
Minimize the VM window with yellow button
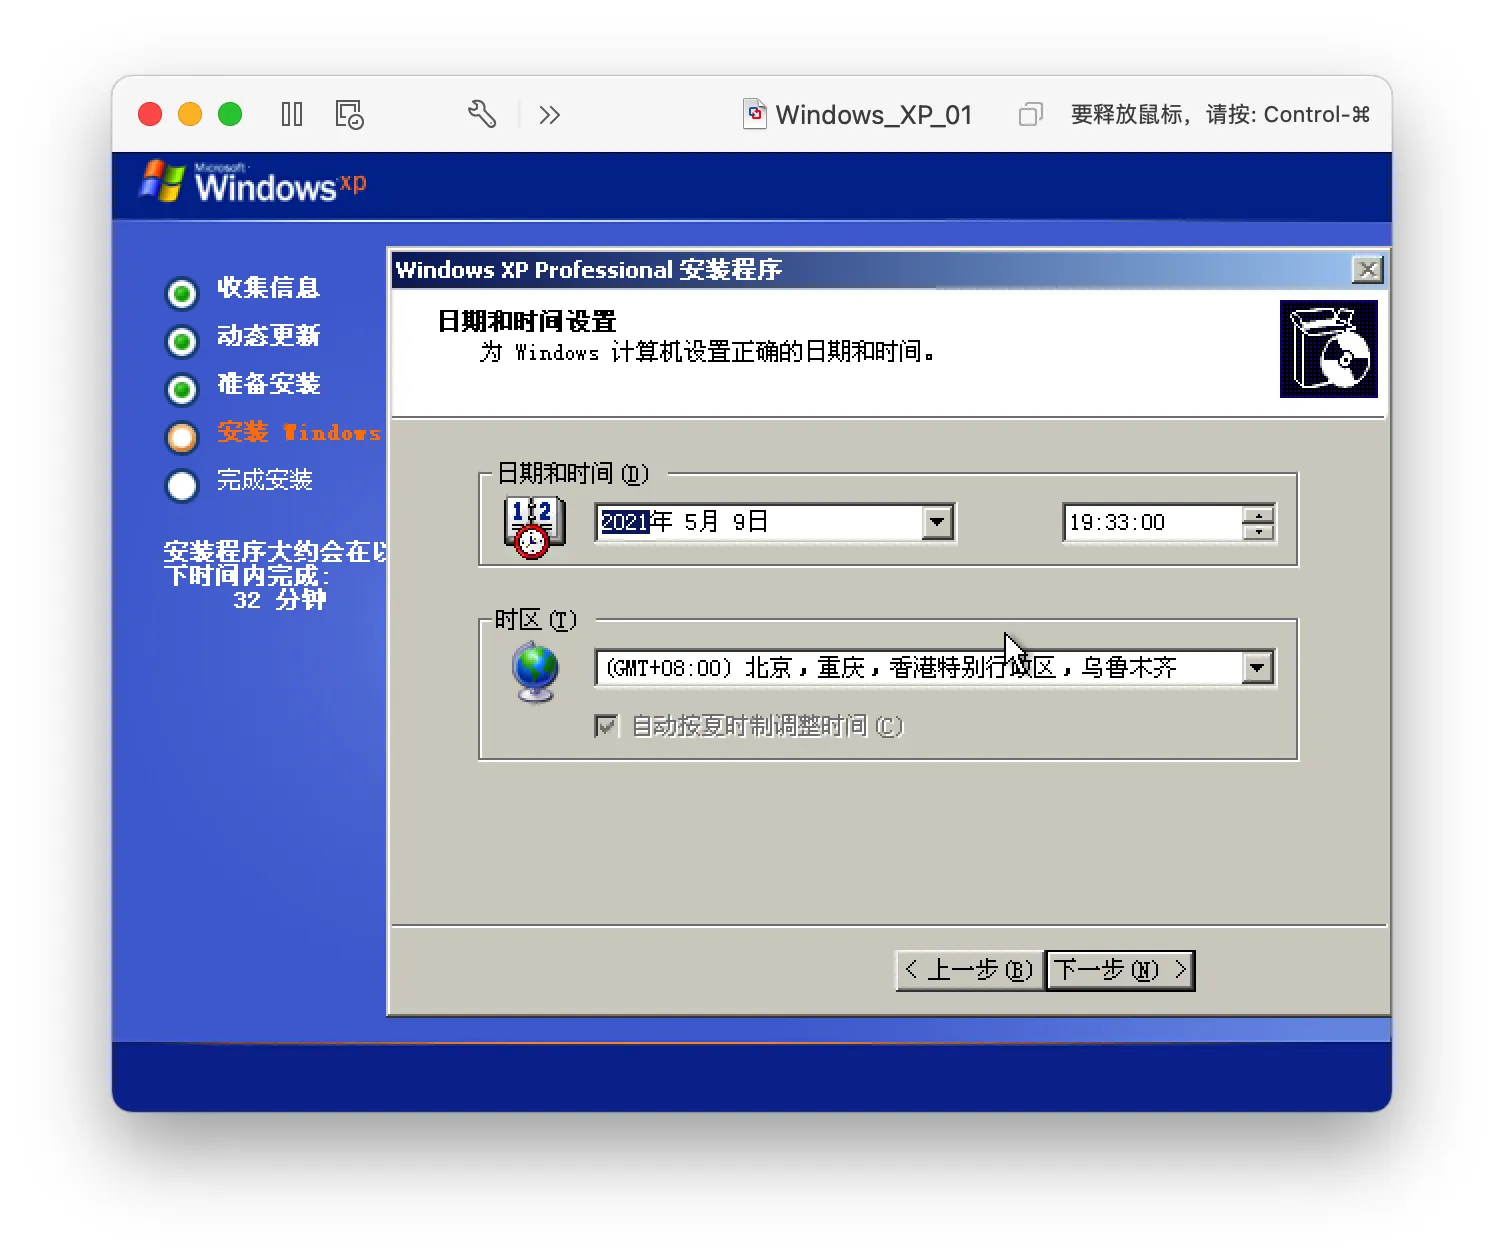tap(190, 114)
